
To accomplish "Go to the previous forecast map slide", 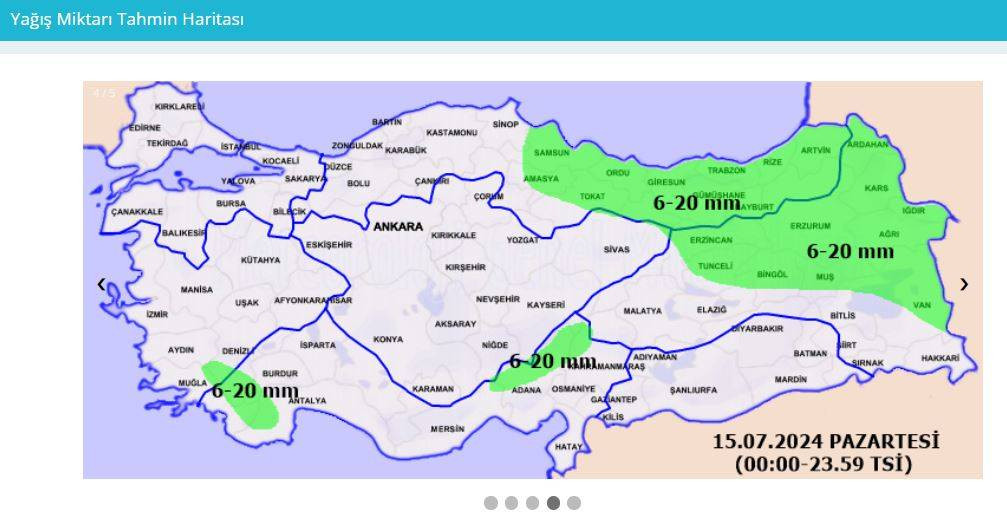I will coord(101,284).
